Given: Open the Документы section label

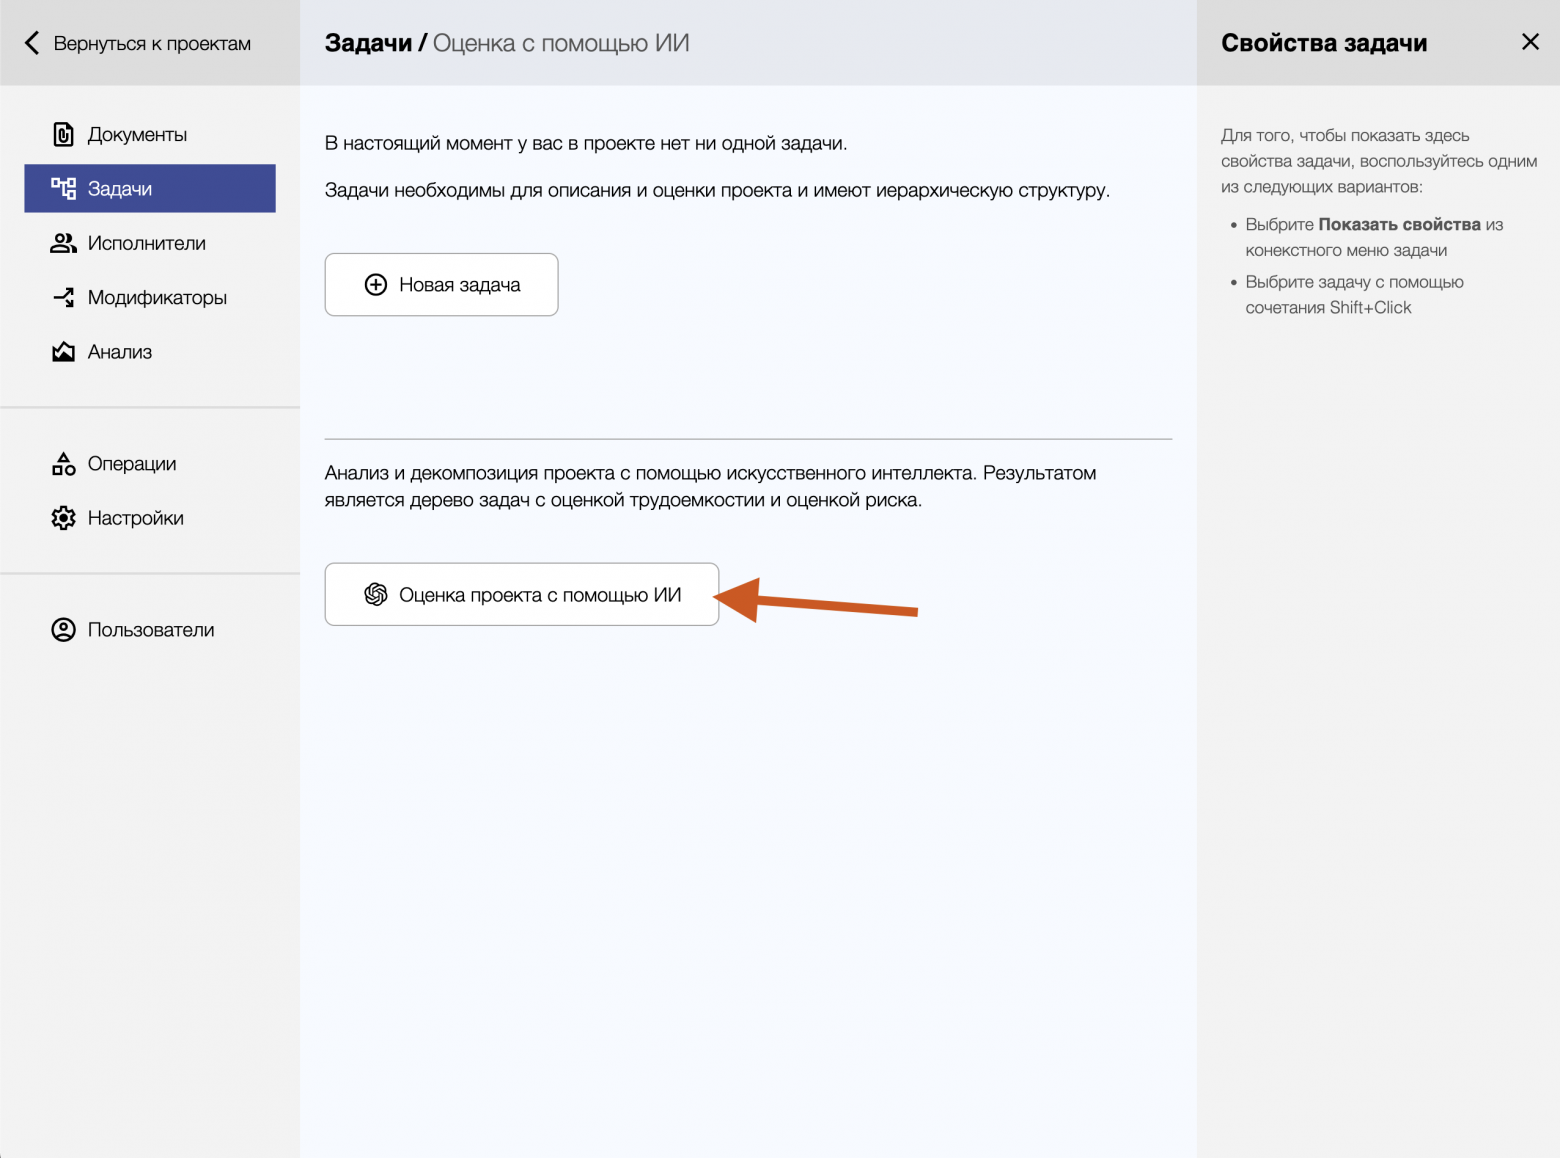Looking at the screenshot, I should coord(137,134).
